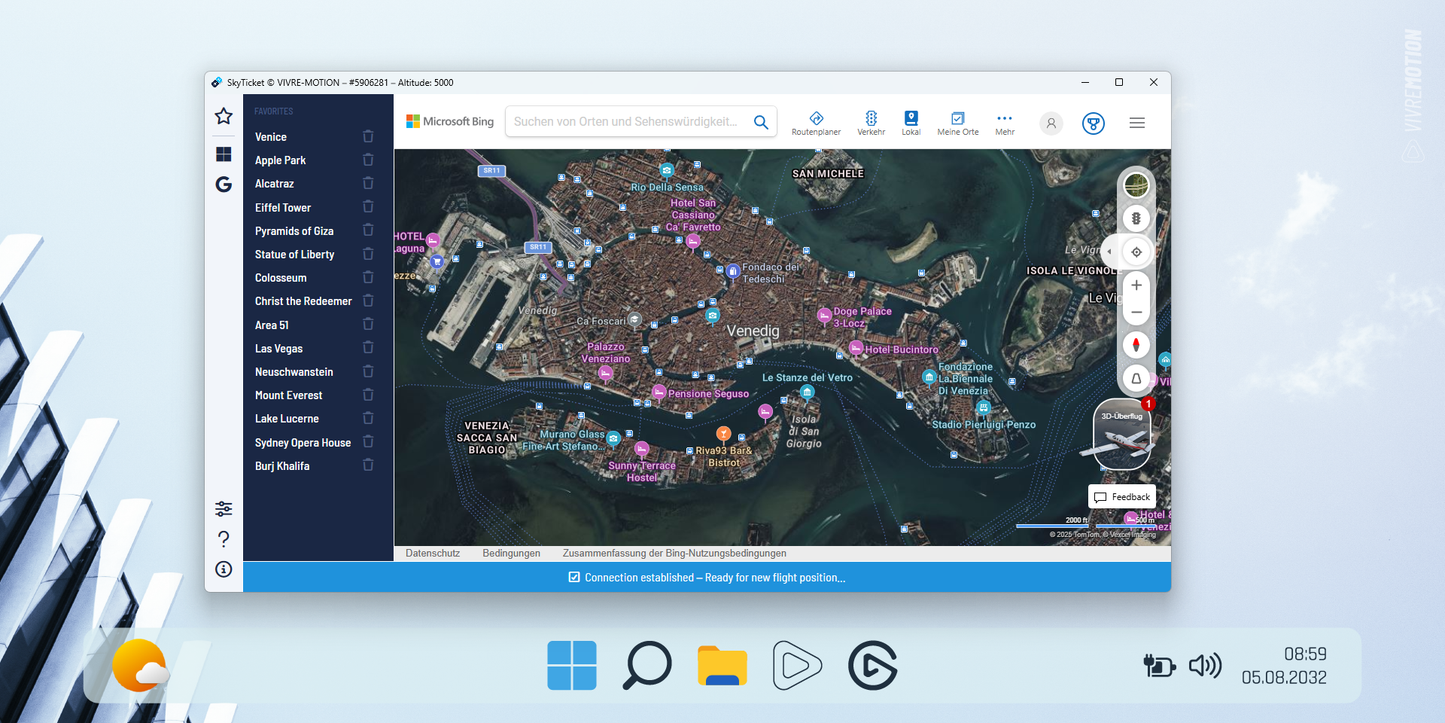Image resolution: width=1445 pixels, height=723 pixels.
Task: Open the hamburger navigation menu
Action: point(1136,122)
